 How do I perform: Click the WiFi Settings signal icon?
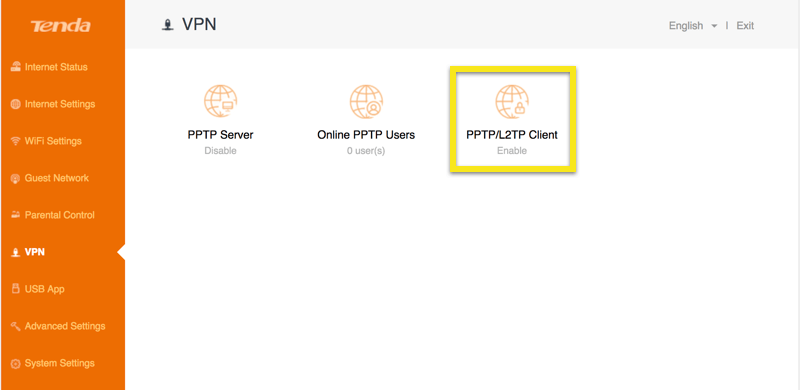15,141
